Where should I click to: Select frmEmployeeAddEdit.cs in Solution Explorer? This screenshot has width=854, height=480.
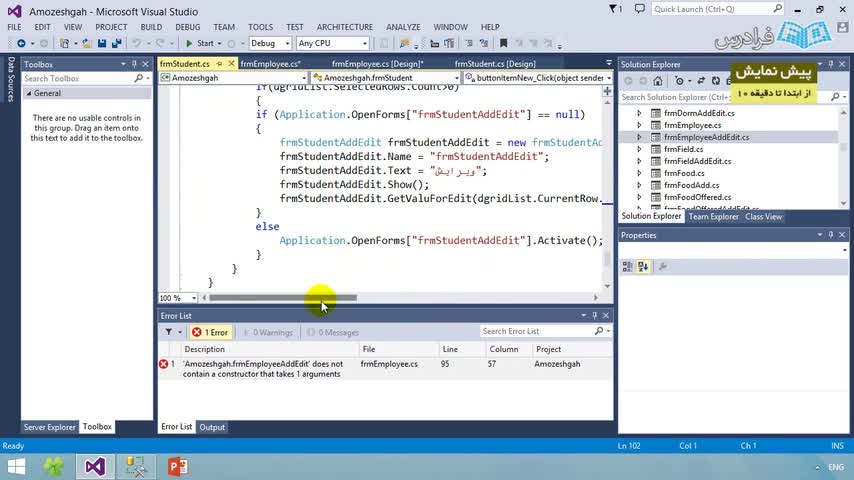point(706,137)
